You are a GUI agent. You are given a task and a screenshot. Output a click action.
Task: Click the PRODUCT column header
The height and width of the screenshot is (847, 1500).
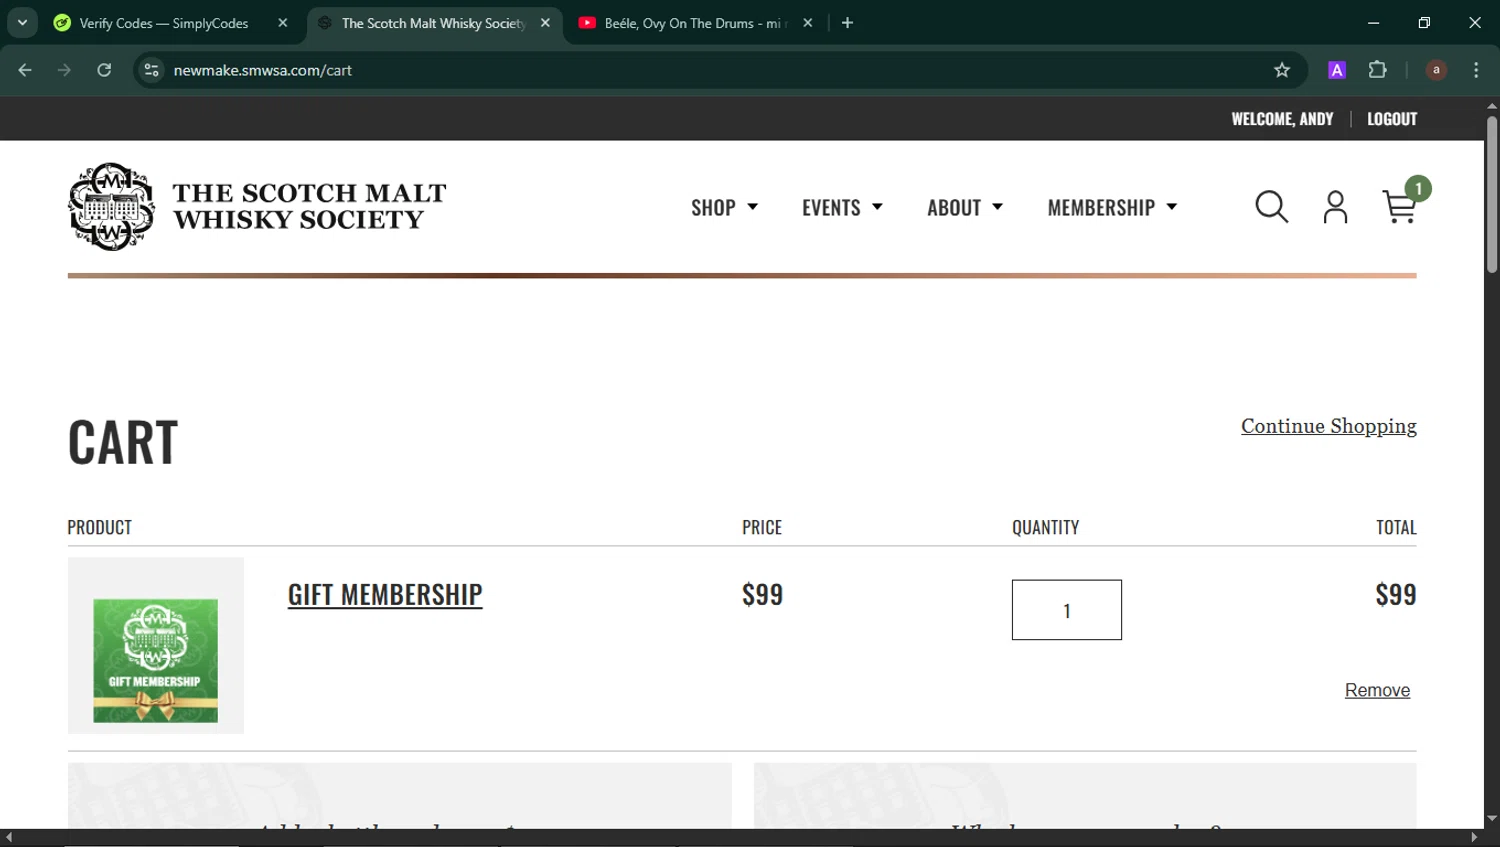click(x=99, y=527)
